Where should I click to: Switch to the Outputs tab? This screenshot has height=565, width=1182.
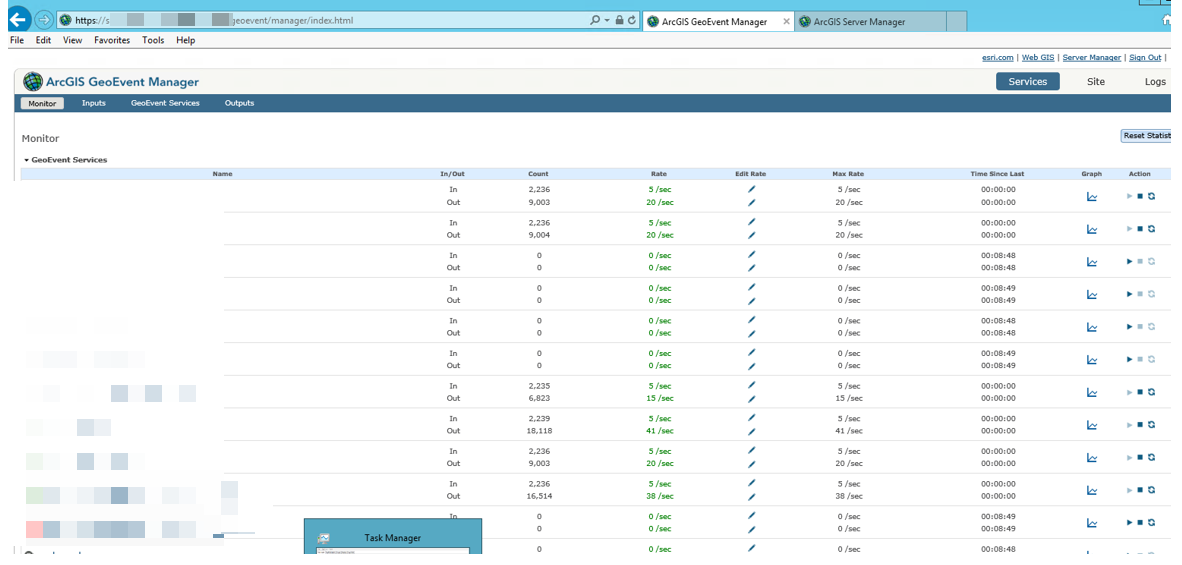pyautogui.click(x=239, y=103)
